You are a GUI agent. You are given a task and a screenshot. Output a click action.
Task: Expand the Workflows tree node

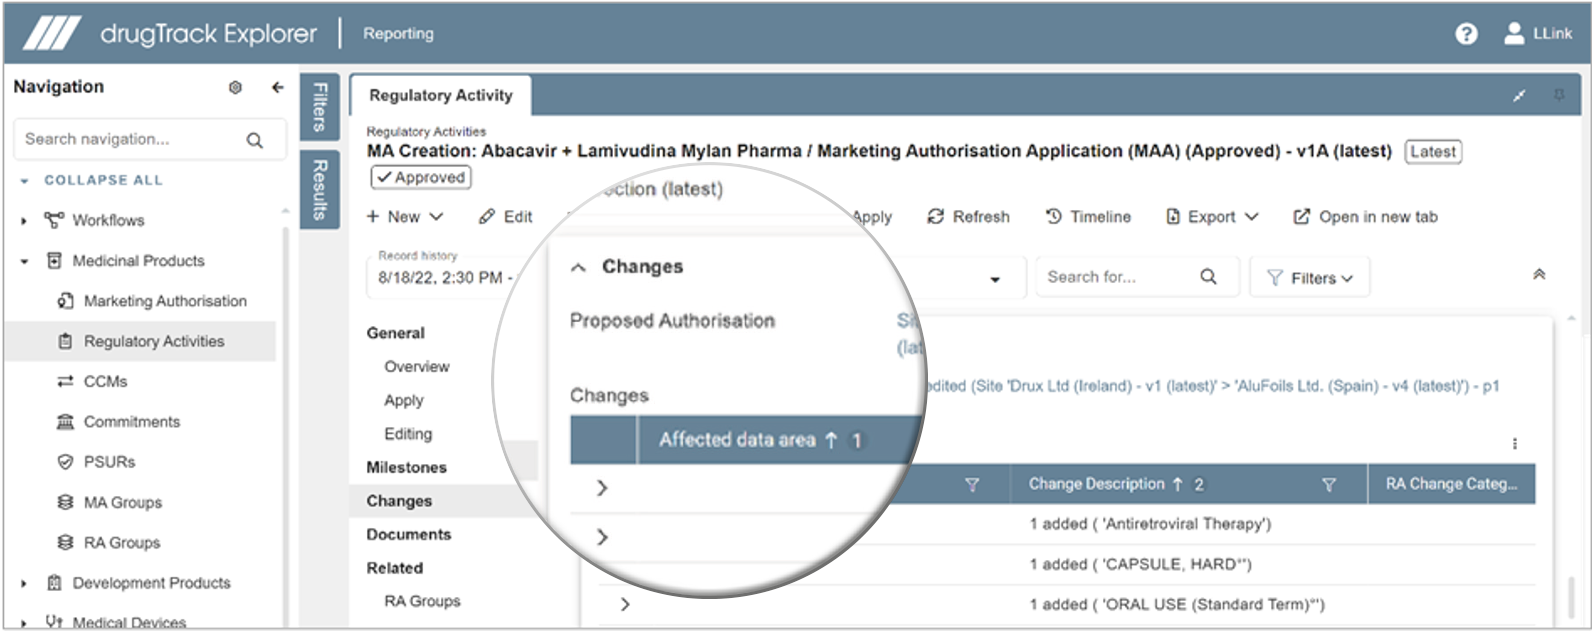tap(24, 221)
